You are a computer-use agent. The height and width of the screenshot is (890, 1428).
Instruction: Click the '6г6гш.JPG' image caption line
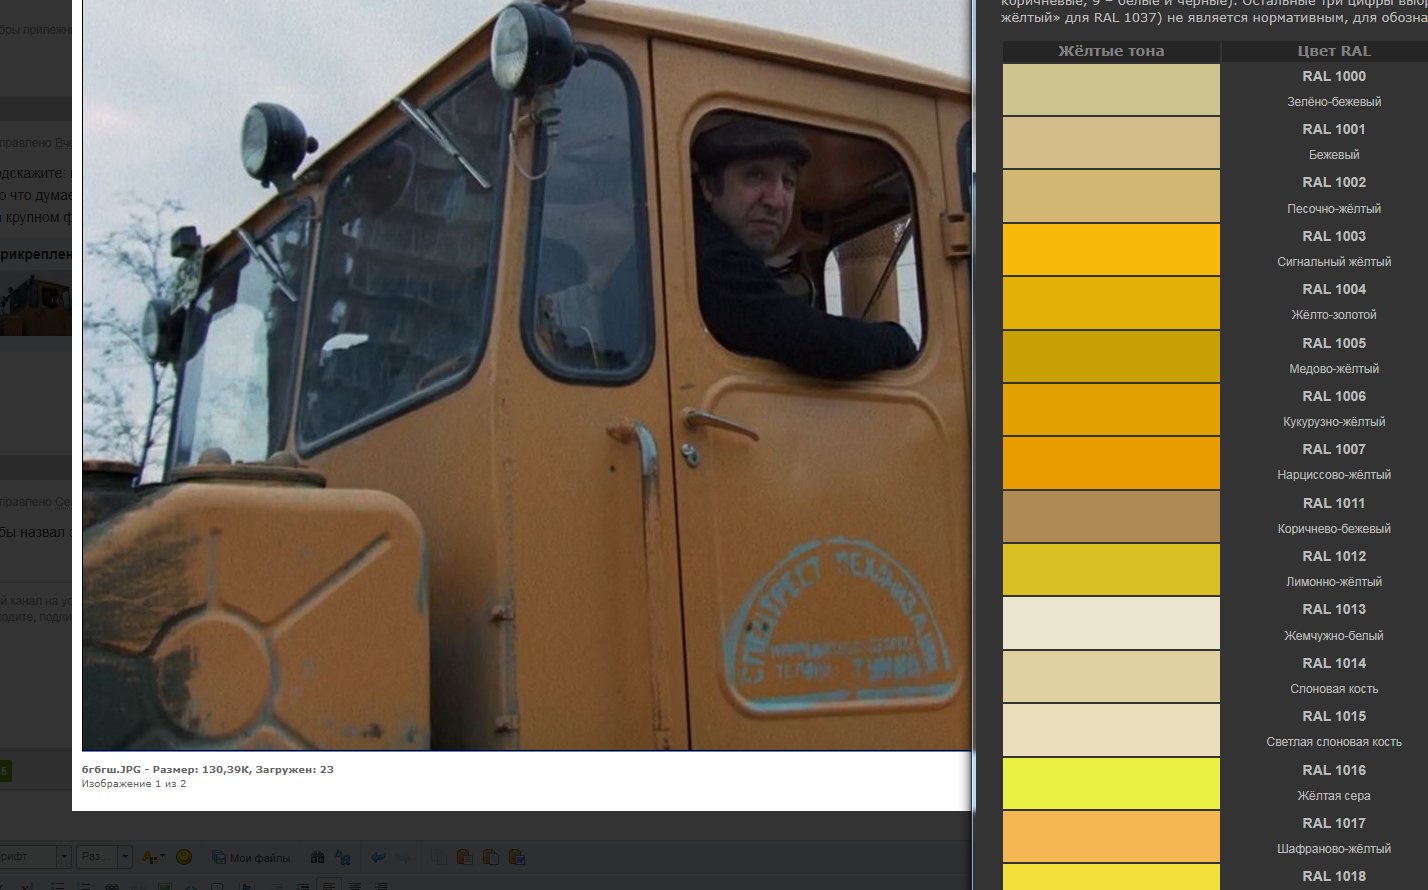tap(208, 770)
